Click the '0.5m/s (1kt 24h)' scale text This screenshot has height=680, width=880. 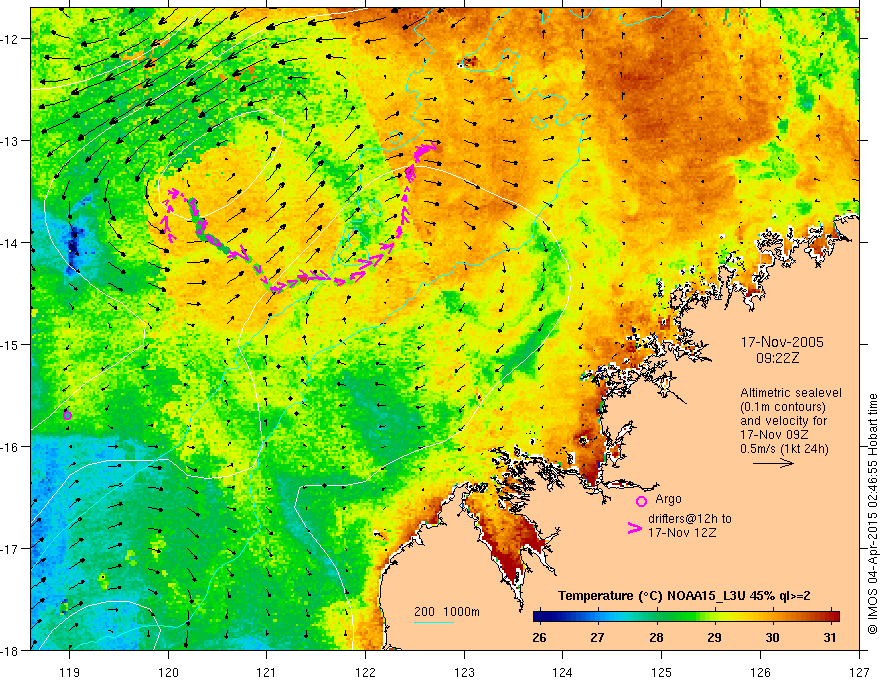tap(784, 449)
